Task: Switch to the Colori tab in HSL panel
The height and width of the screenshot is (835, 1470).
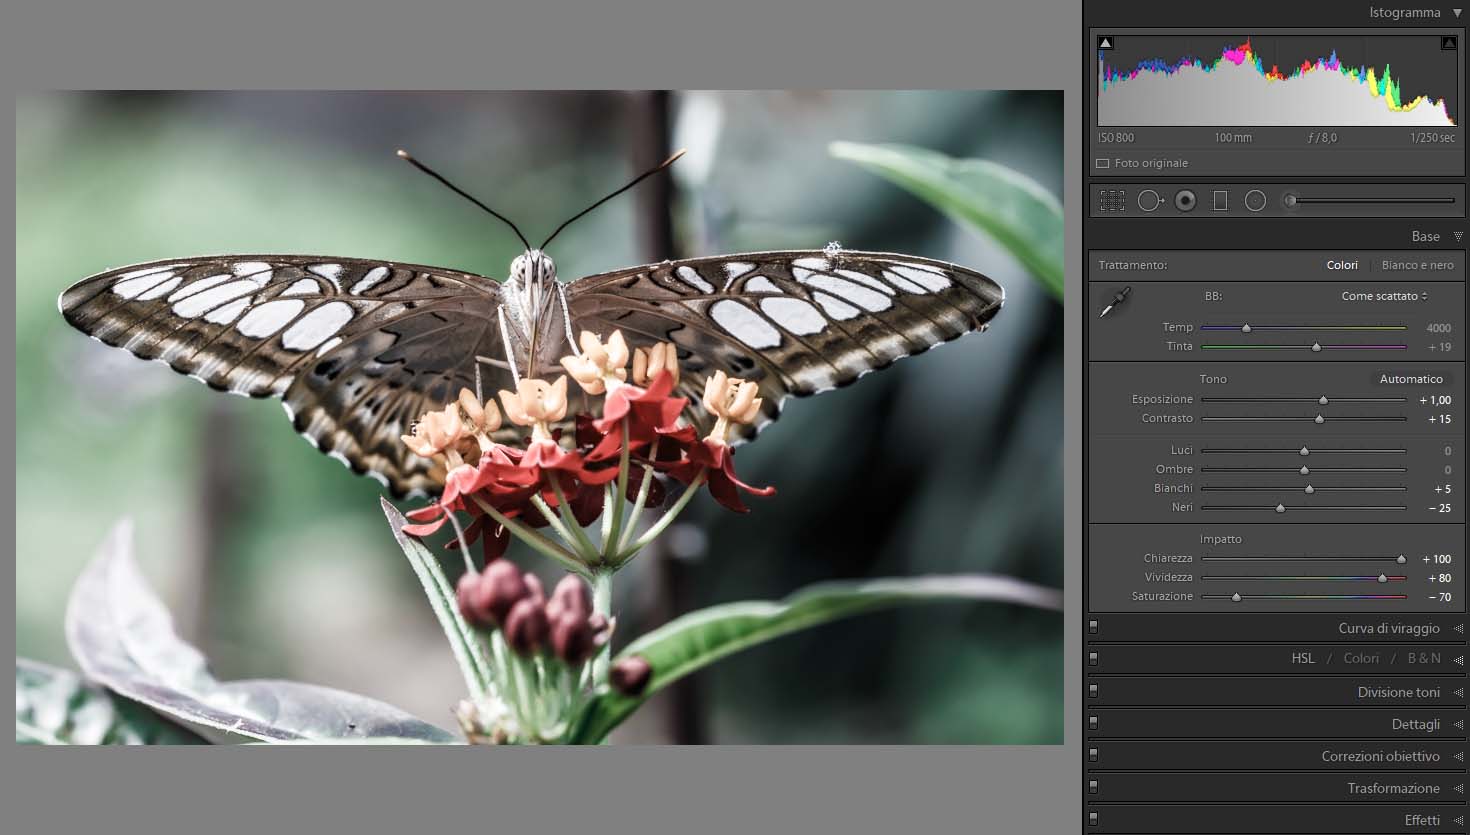Action: (1360, 658)
